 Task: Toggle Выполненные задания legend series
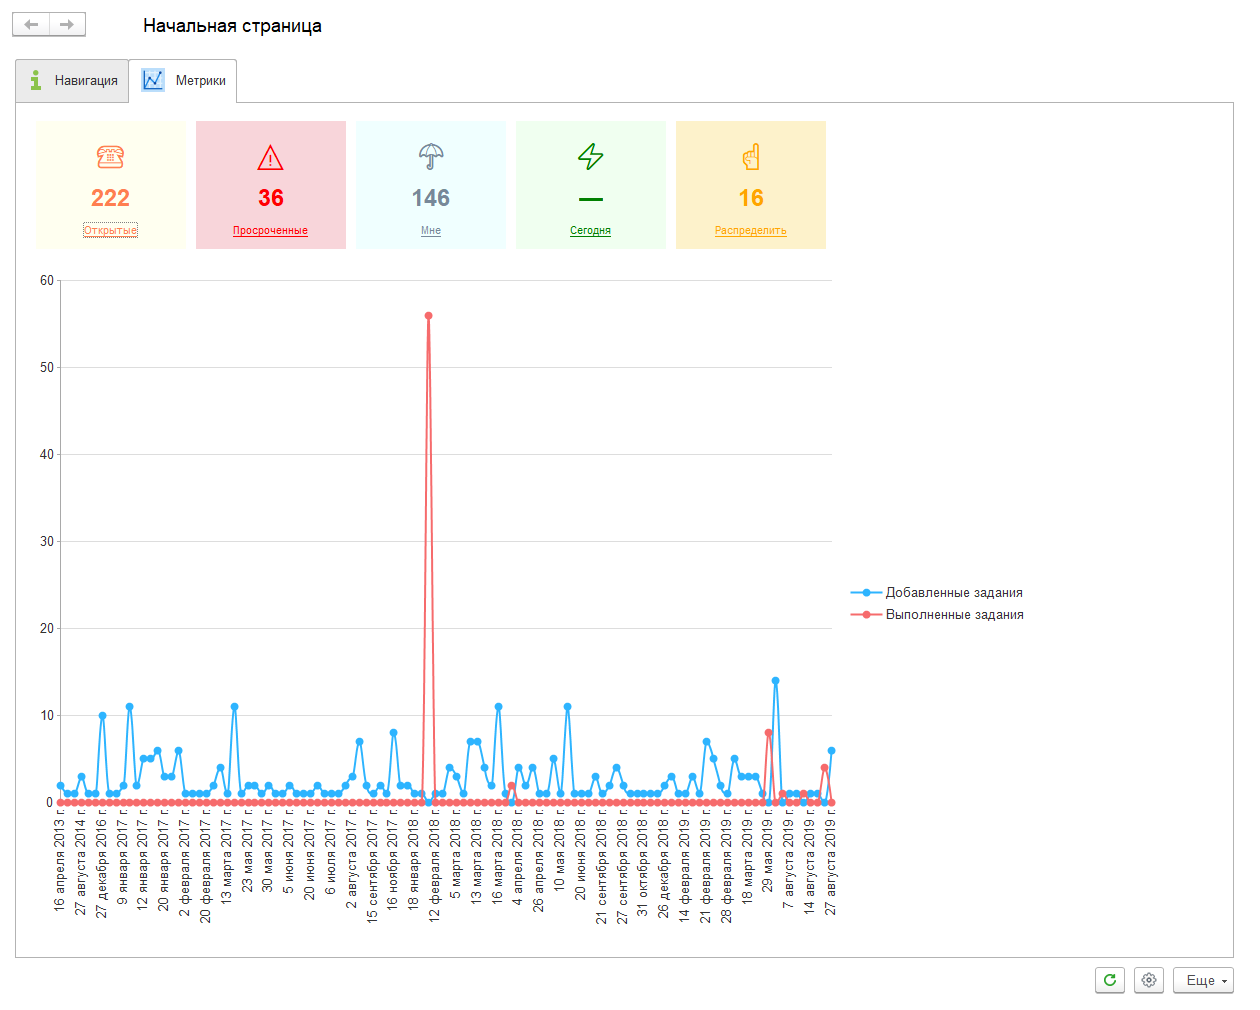(x=953, y=615)
